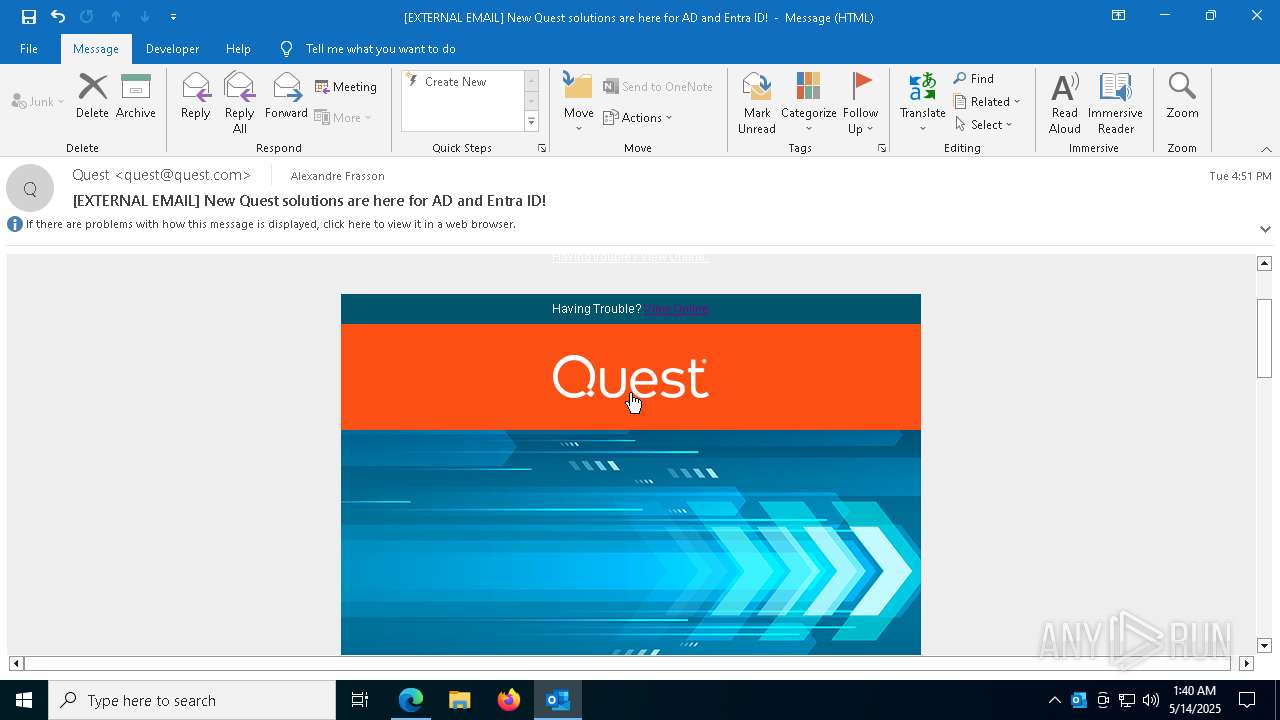Click Find in Editing group

coord(974,79)
